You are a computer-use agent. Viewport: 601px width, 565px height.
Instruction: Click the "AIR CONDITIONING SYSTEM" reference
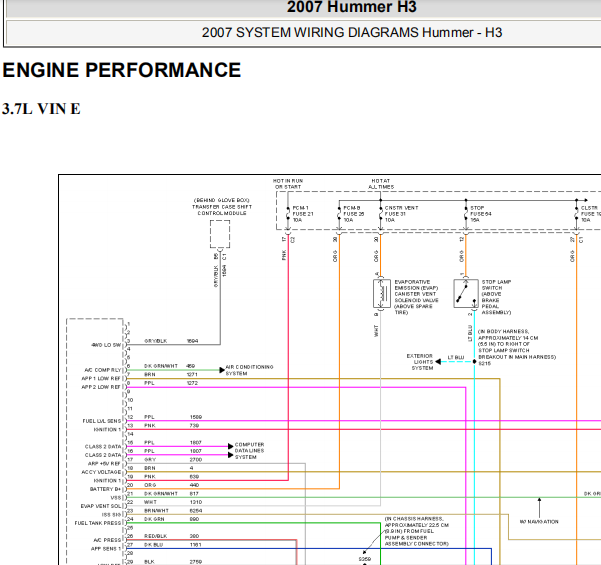pyautogui.click(x=249, y=370)
